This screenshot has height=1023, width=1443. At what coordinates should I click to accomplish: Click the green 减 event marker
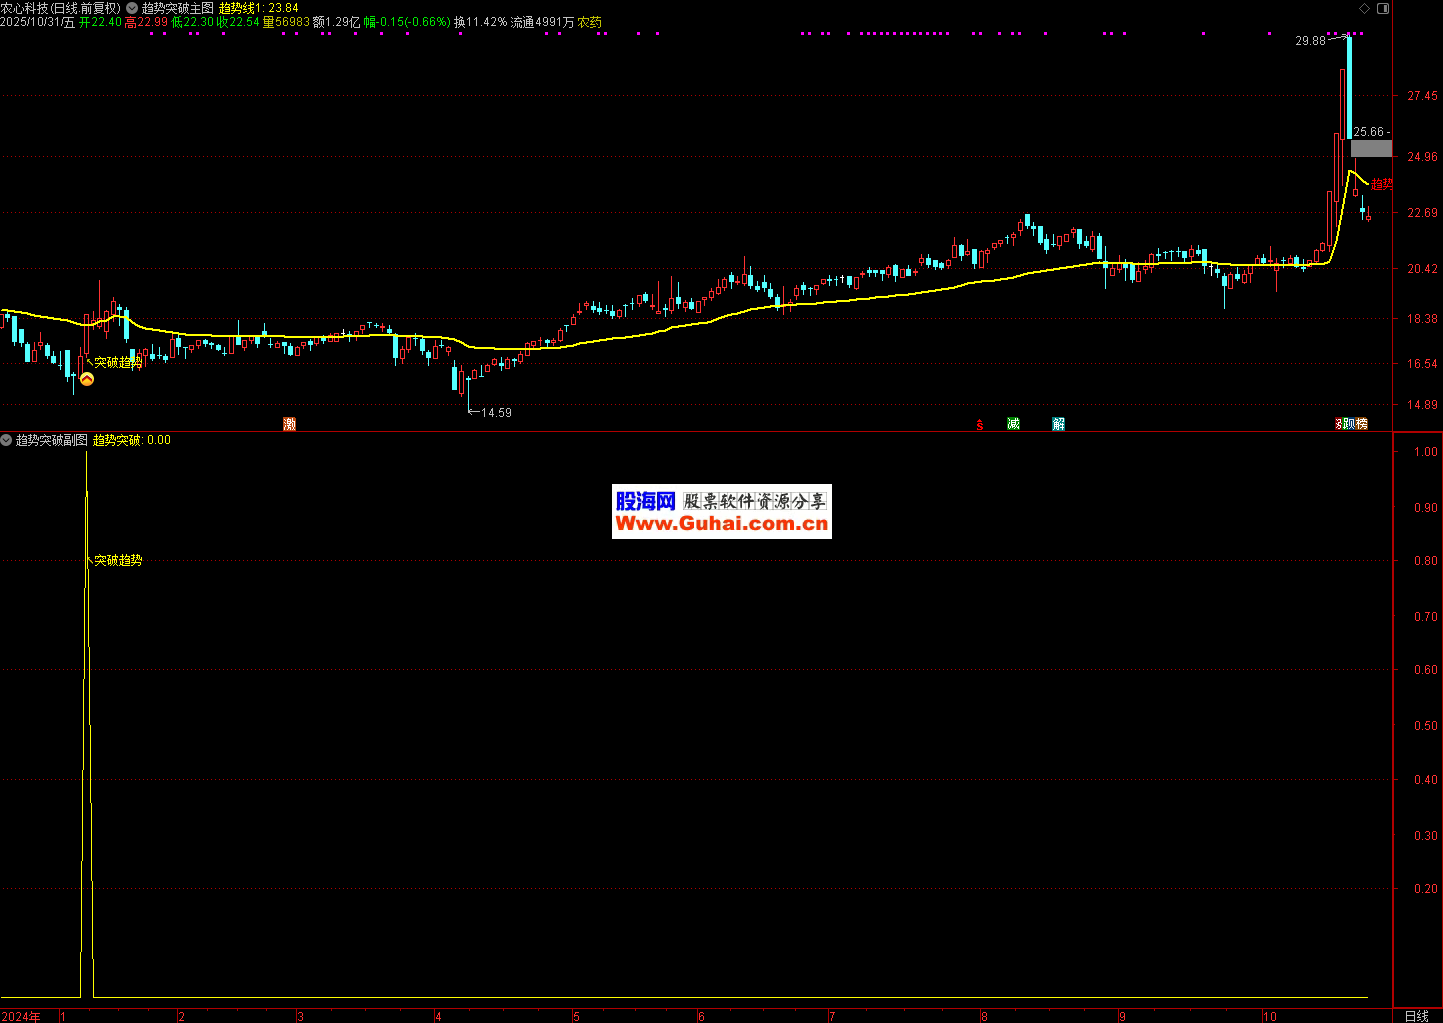(1013, 424)
